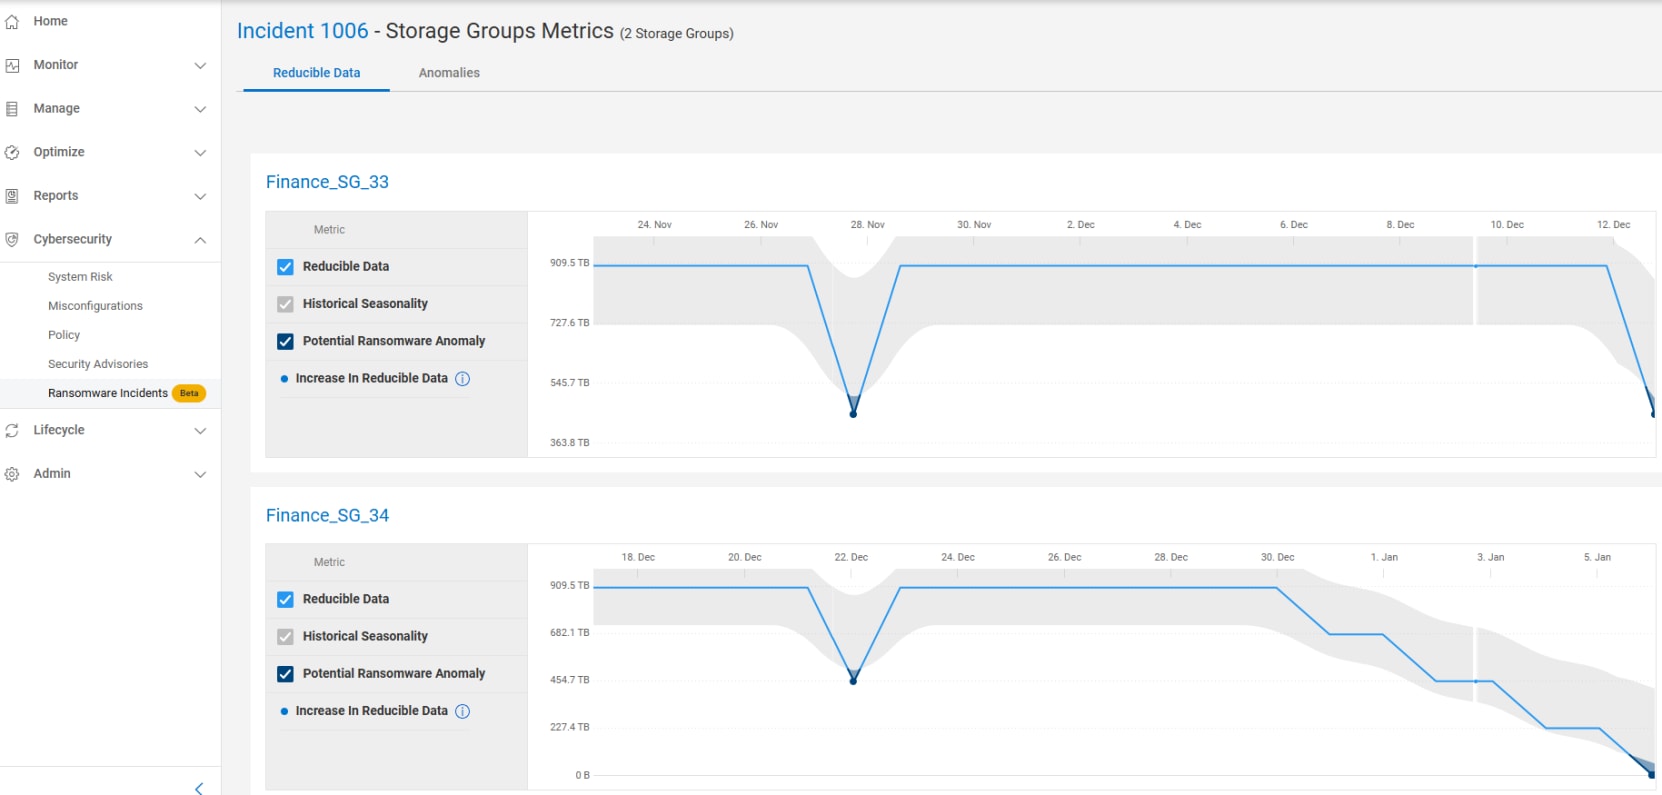
Task: Expand the Optimize menu chevron
Action: (x=200, y=153)
